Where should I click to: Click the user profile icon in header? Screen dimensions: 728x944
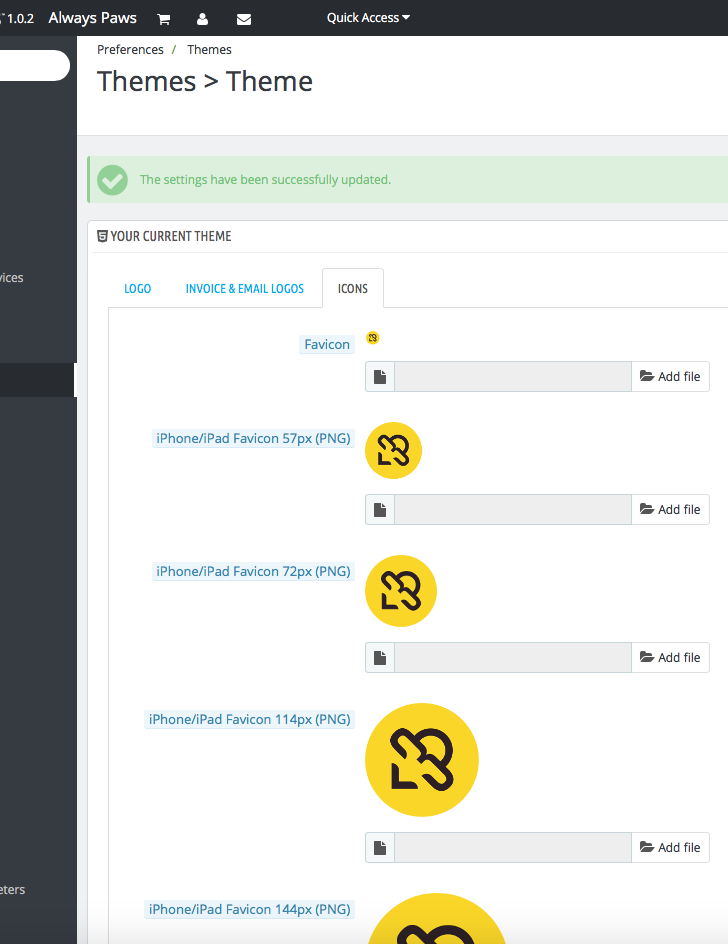[x=203, y=19]
